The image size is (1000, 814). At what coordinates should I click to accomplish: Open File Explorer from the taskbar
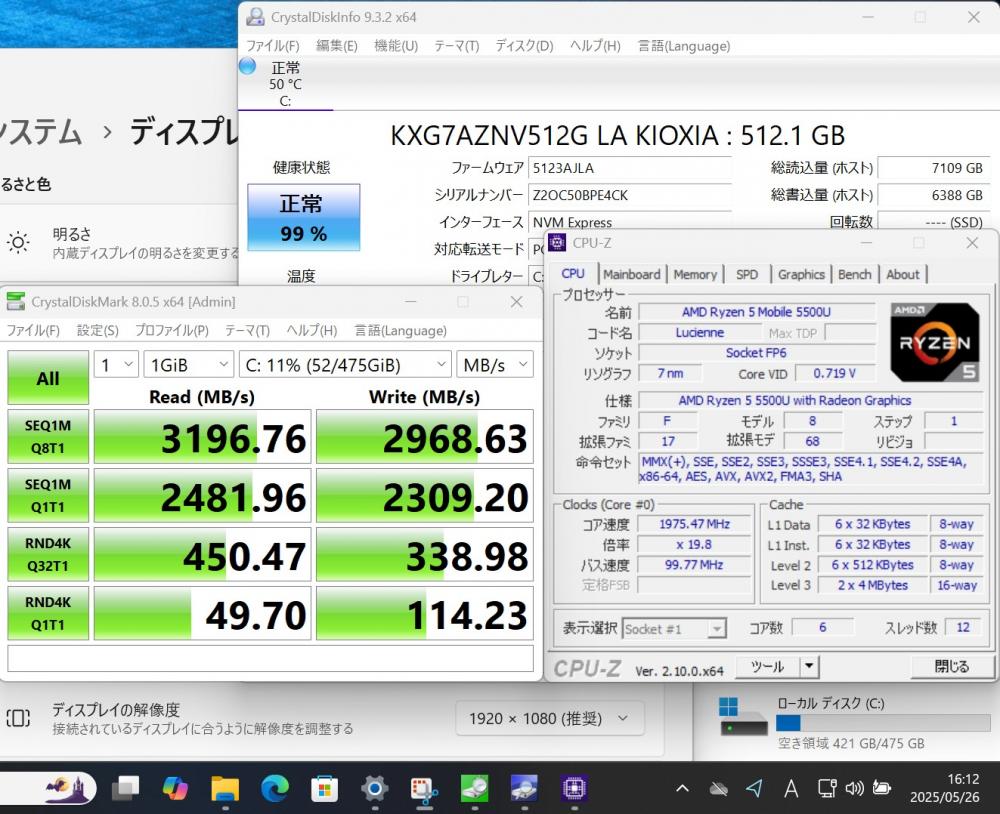click(x=224, y=789)
